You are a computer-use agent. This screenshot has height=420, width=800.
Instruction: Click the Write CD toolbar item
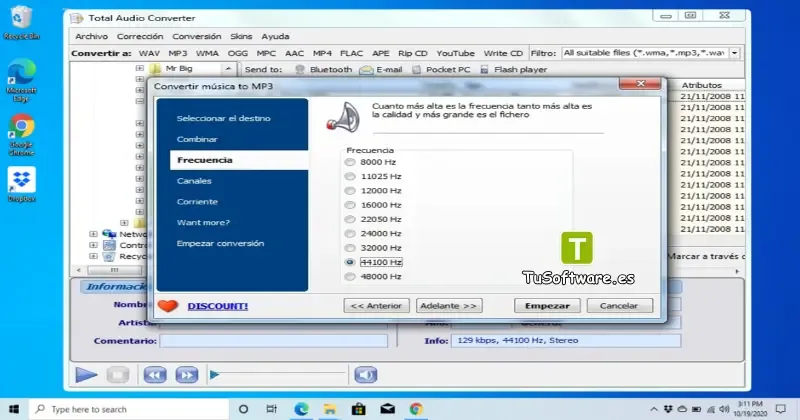pos(503,53)
